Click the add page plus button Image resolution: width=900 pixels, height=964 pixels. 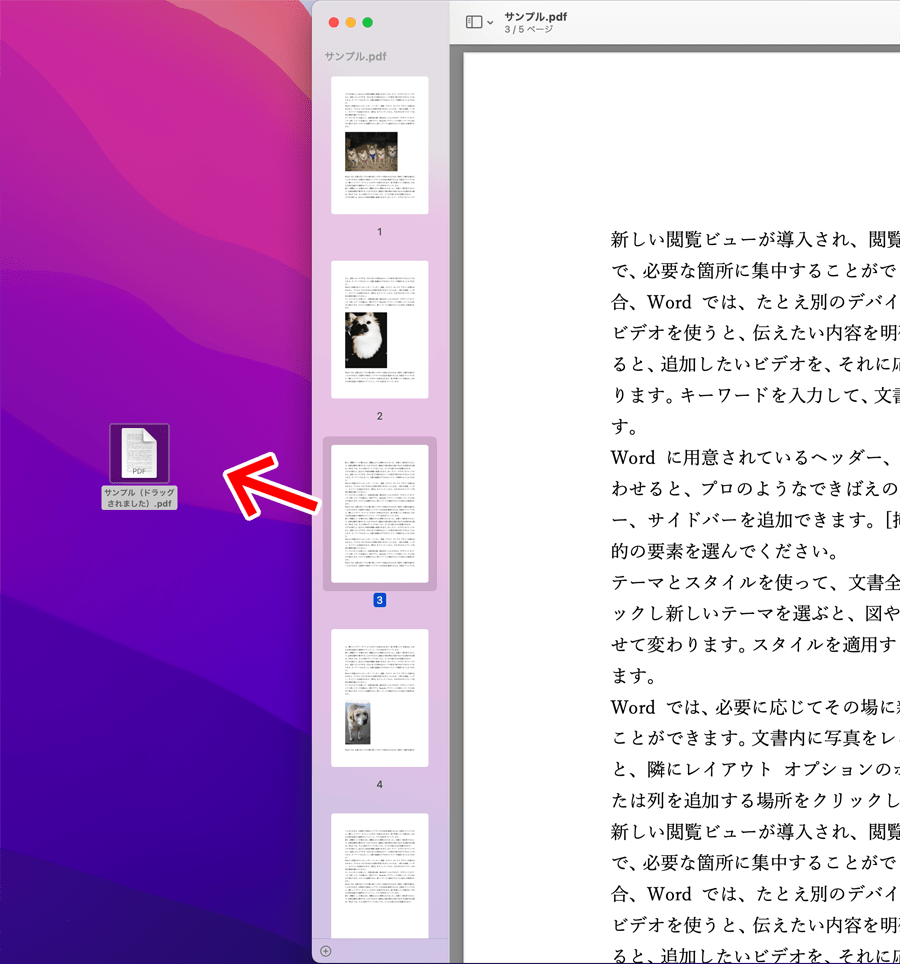coord(326,951)
